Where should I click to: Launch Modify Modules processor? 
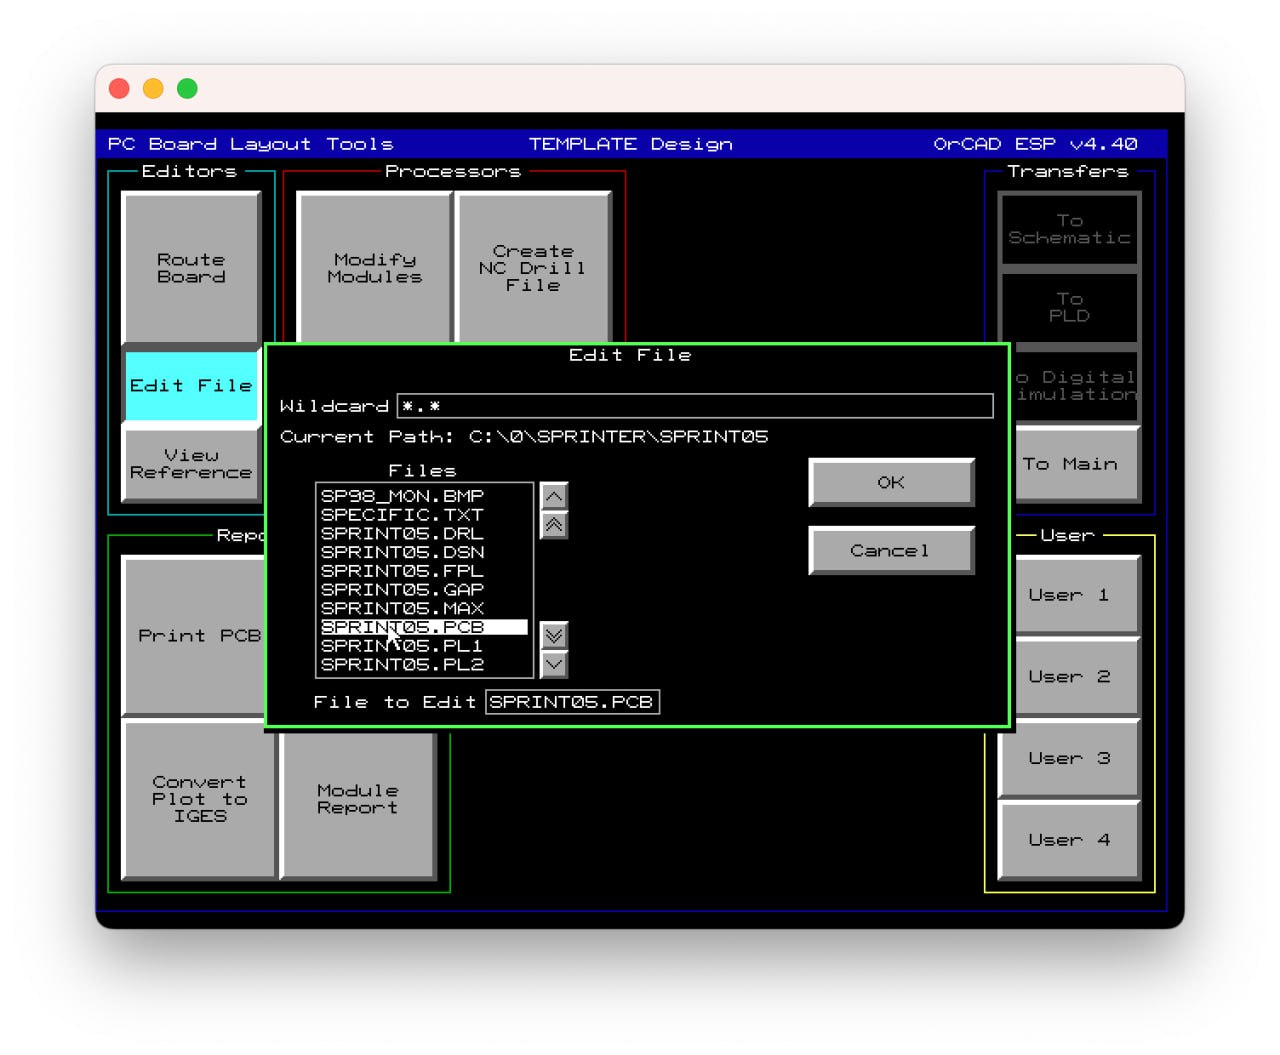[x=375, y=268]
